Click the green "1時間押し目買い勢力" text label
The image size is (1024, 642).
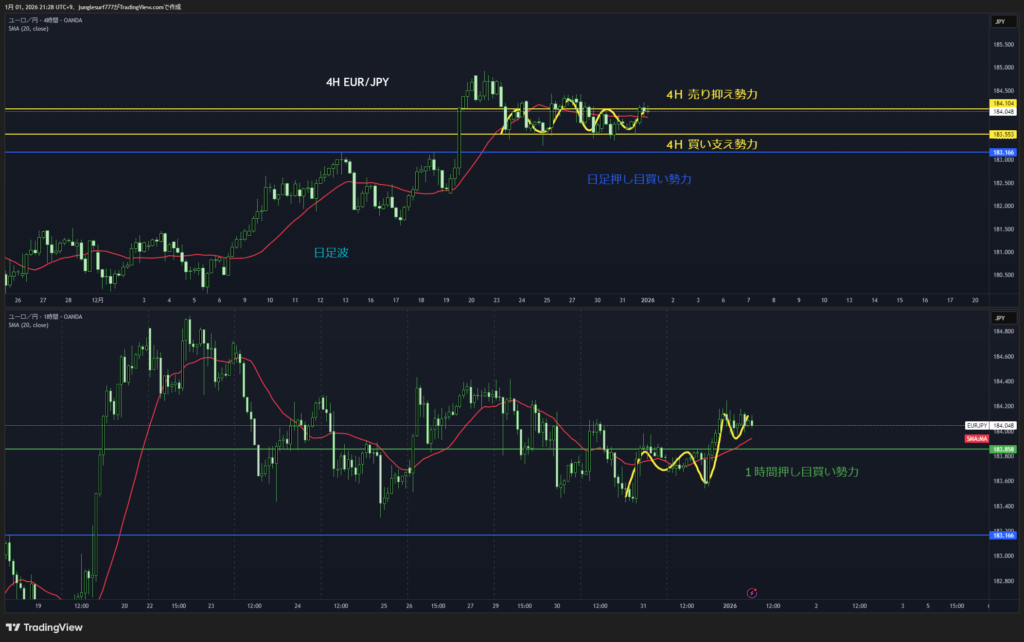click(801, 471)
